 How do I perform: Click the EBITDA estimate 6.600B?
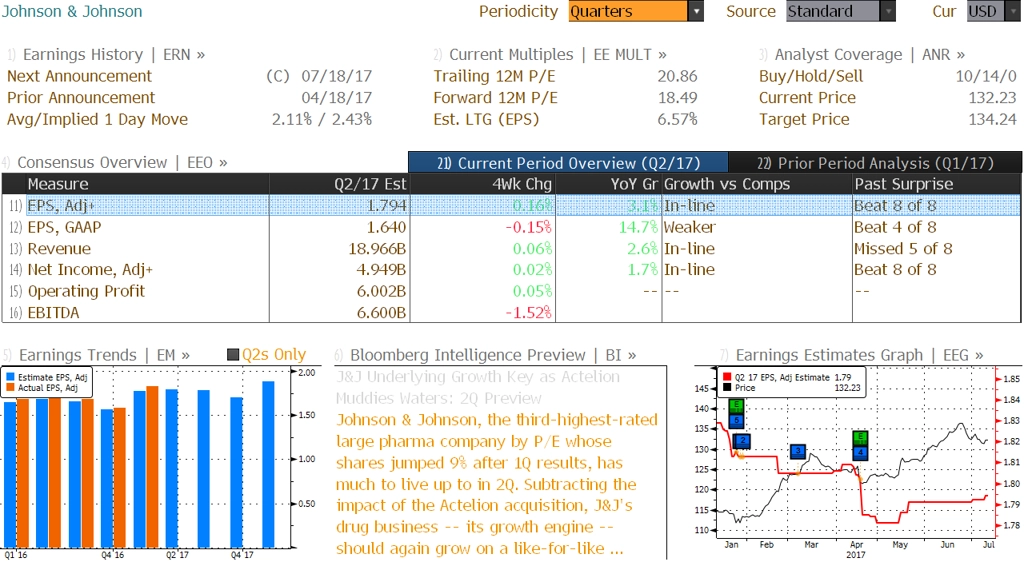coord(381,313)
